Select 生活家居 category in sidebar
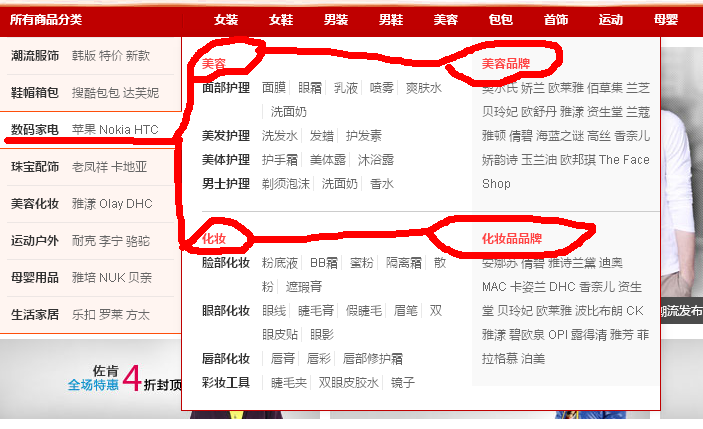This screenshot has height=429, width=703. pos(35,315)
